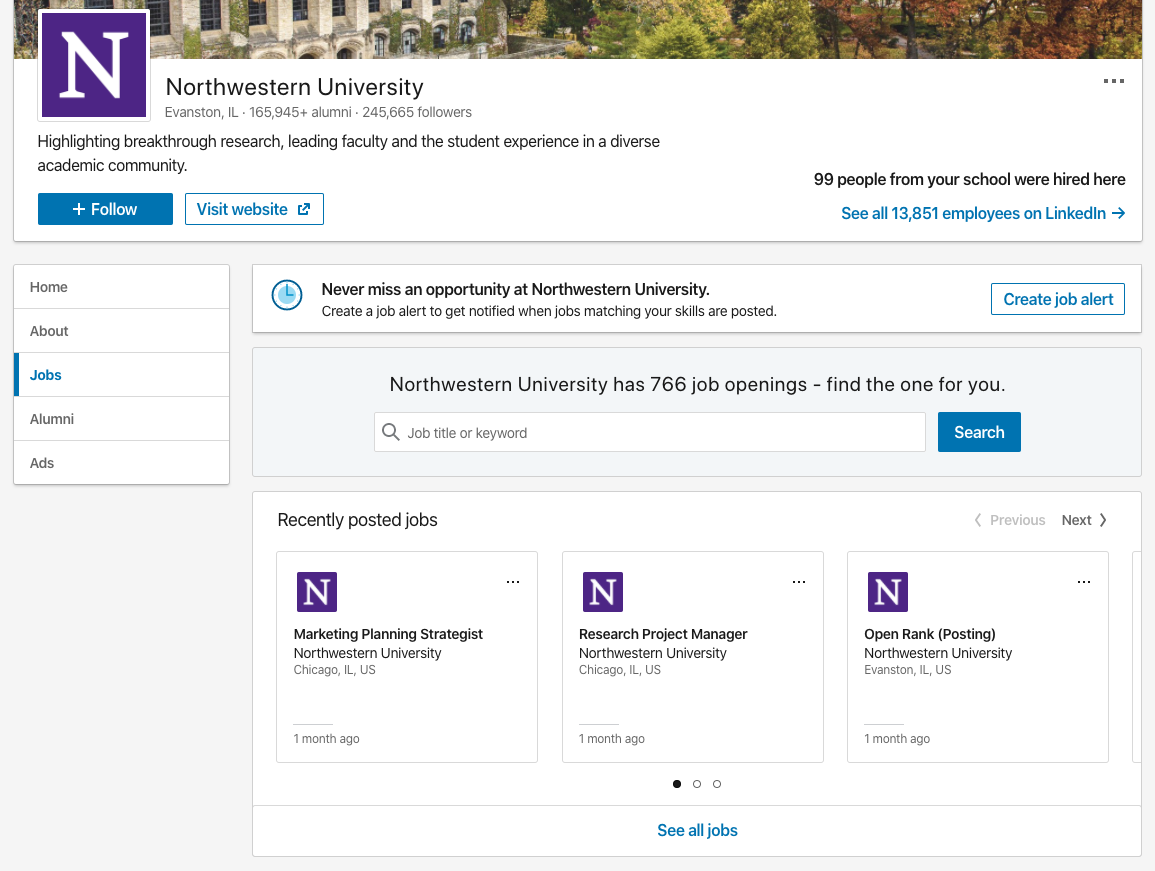Image resolution: width=1155 pixels, height=871 pixels.
Task: Show previous recently posted jobs
Action: (x=1009, y=520)
